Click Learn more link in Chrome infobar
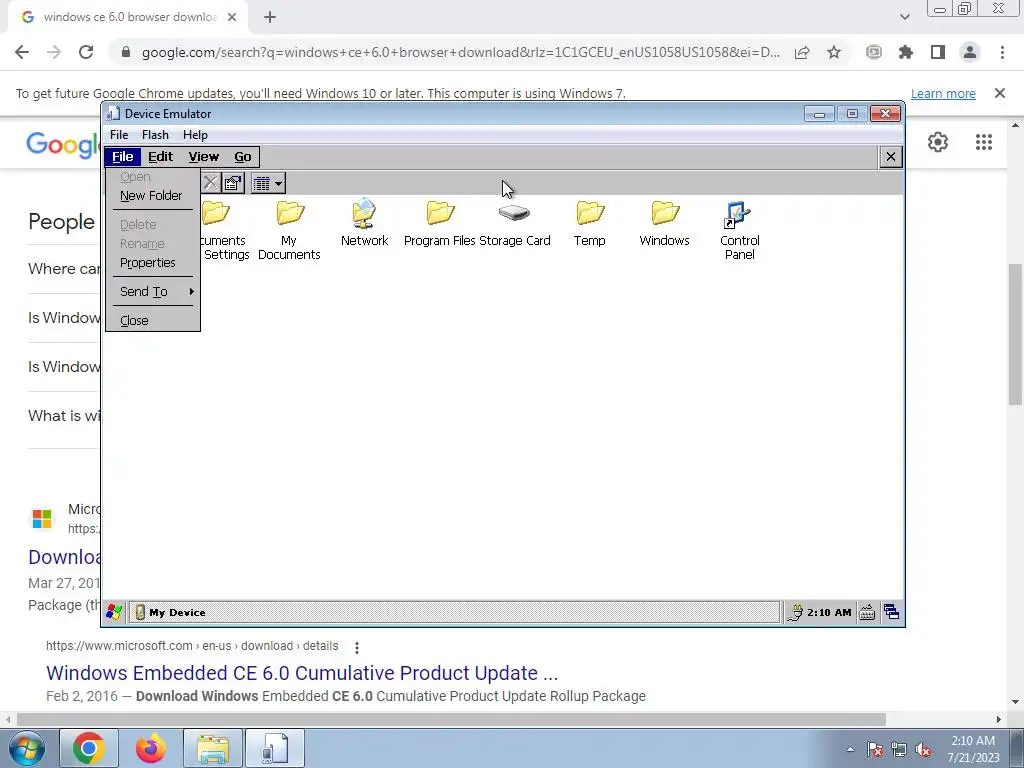This screenshot has height=768, width=1024. (x=943, y=93)
